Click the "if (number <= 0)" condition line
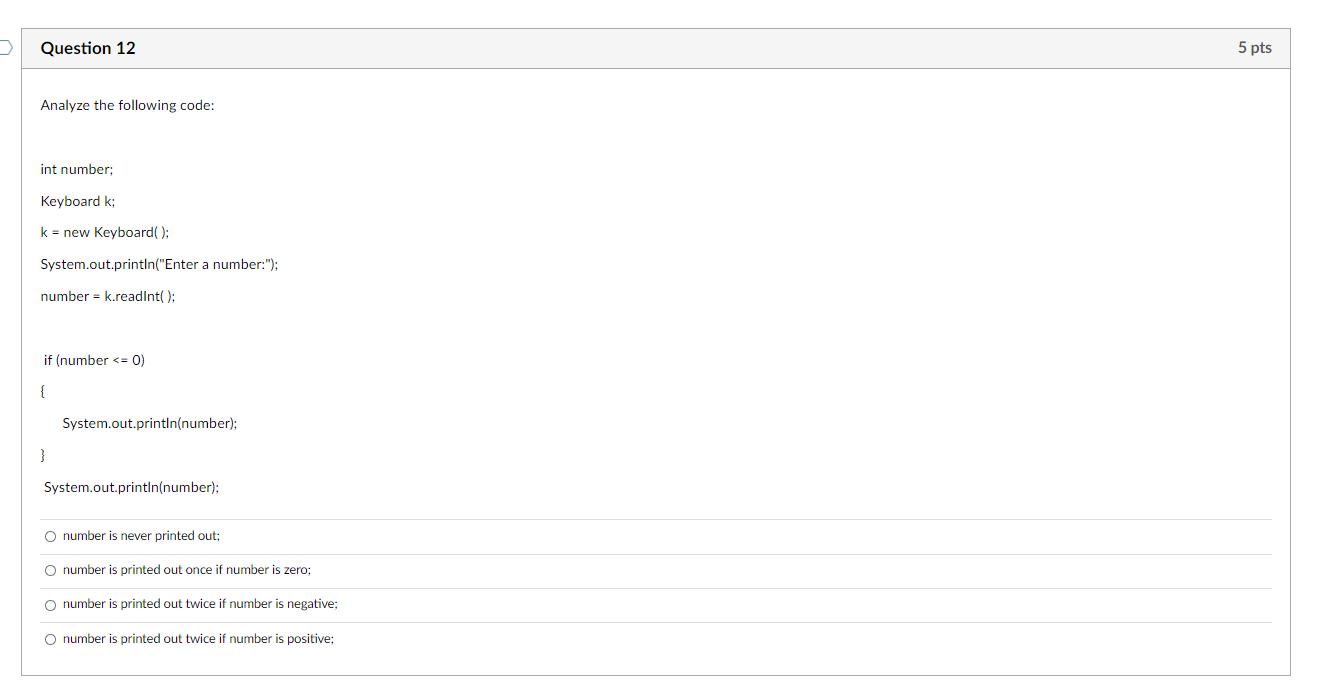1342x695 pixels. coord(93,360)
